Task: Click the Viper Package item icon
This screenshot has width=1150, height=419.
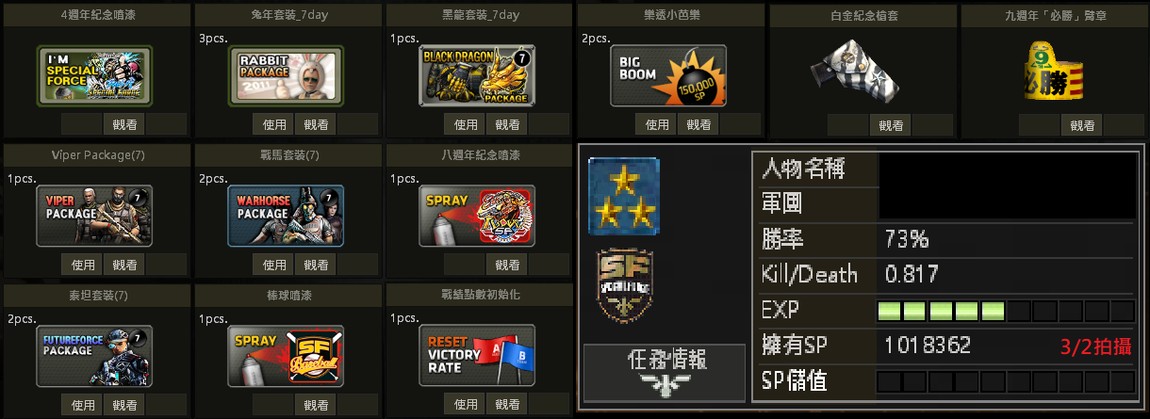Action: [x=95, y=216]
